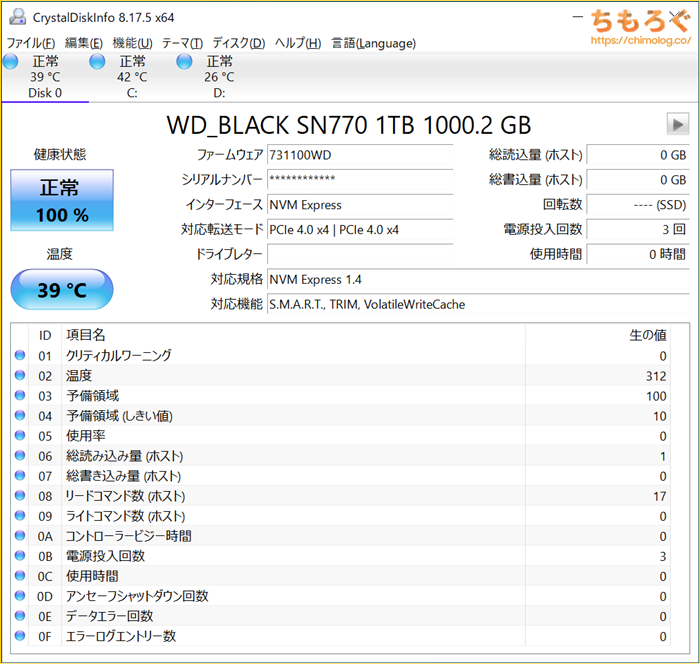Image resolution: width=700 pixels, height=664 pixels.
Task: Open the 言語(Language) menu
Action: [374, 43]
